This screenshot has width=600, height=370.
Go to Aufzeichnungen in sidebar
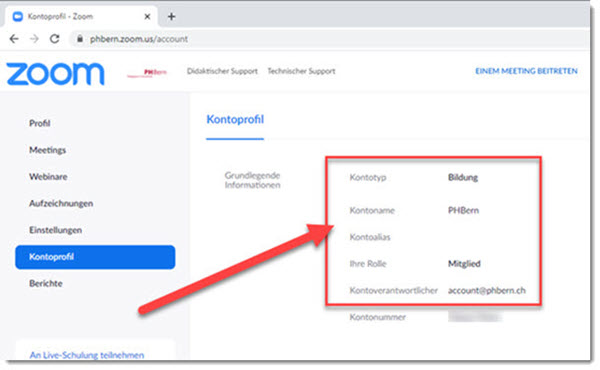(x=61, y=204)
